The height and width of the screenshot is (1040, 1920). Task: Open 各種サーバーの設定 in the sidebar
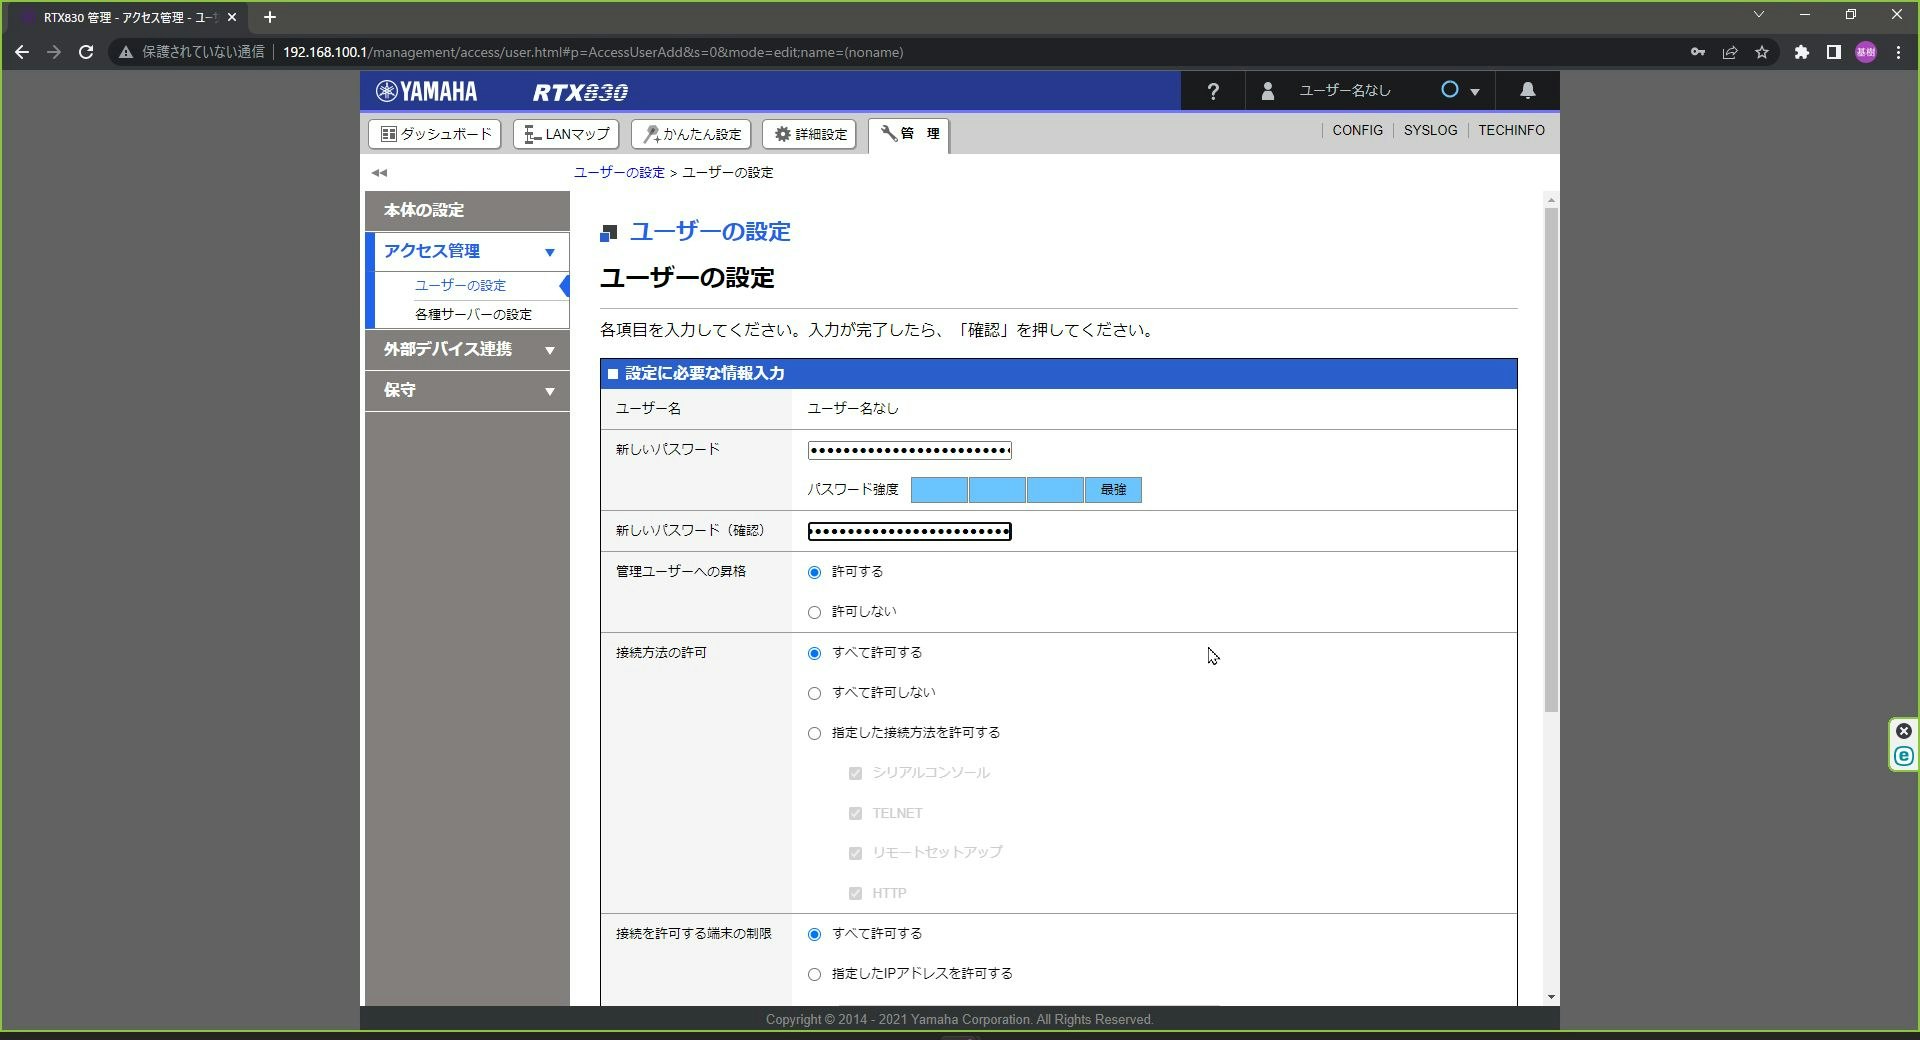[x=474, y=315]
